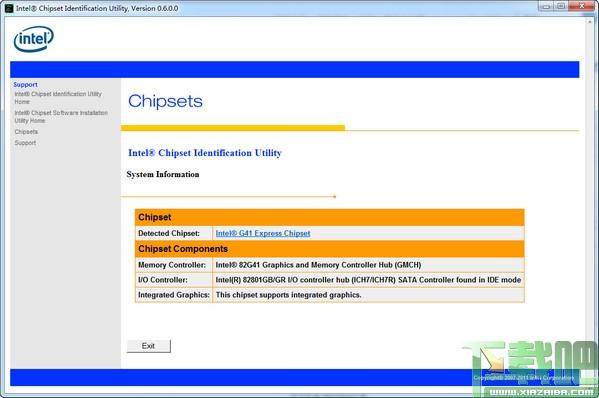
Task: Click Memory Controller label cell
Action: click(x=174, y=265)
